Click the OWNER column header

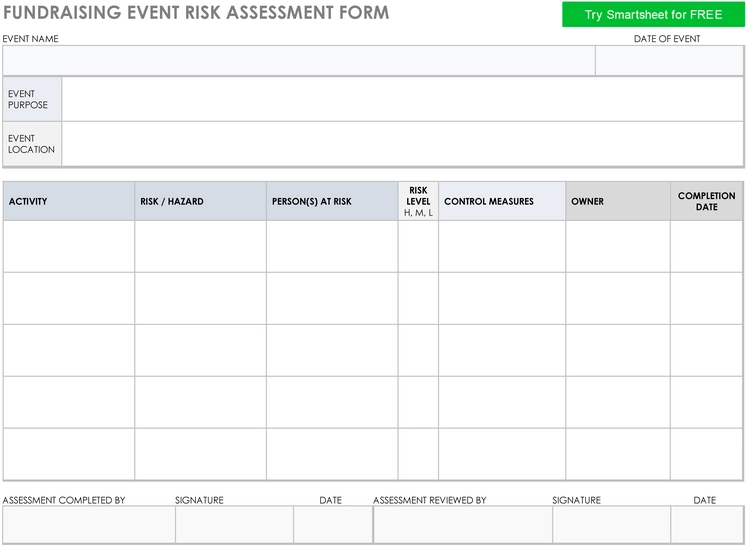pos(618,201)
